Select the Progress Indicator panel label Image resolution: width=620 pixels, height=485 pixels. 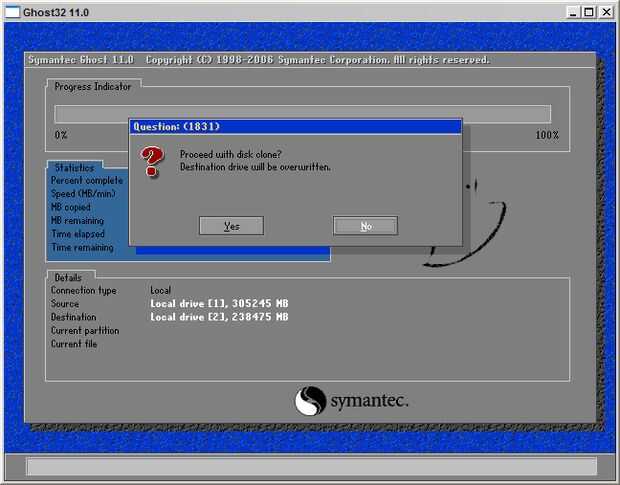(x=93, y=86)
